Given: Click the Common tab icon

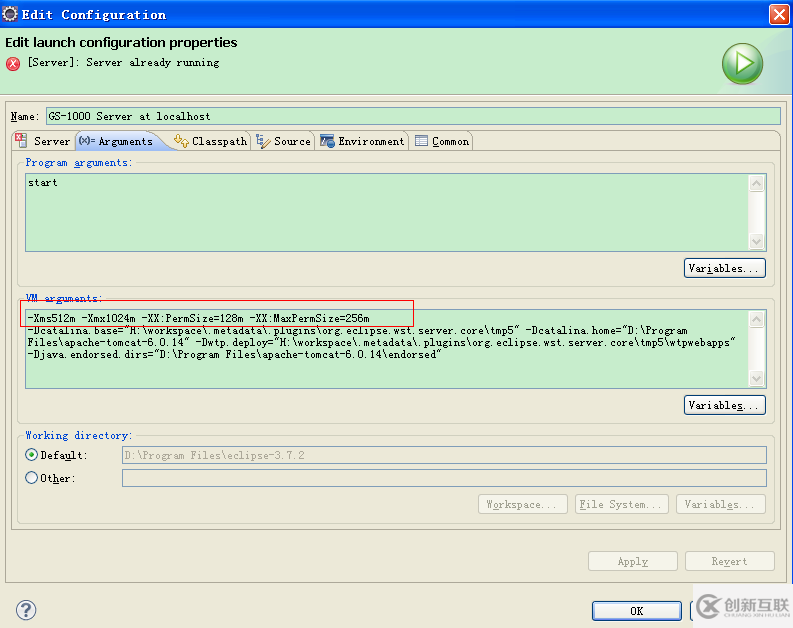Looking at the screenshot, I should pyautogui.click(x=421, y=141).
